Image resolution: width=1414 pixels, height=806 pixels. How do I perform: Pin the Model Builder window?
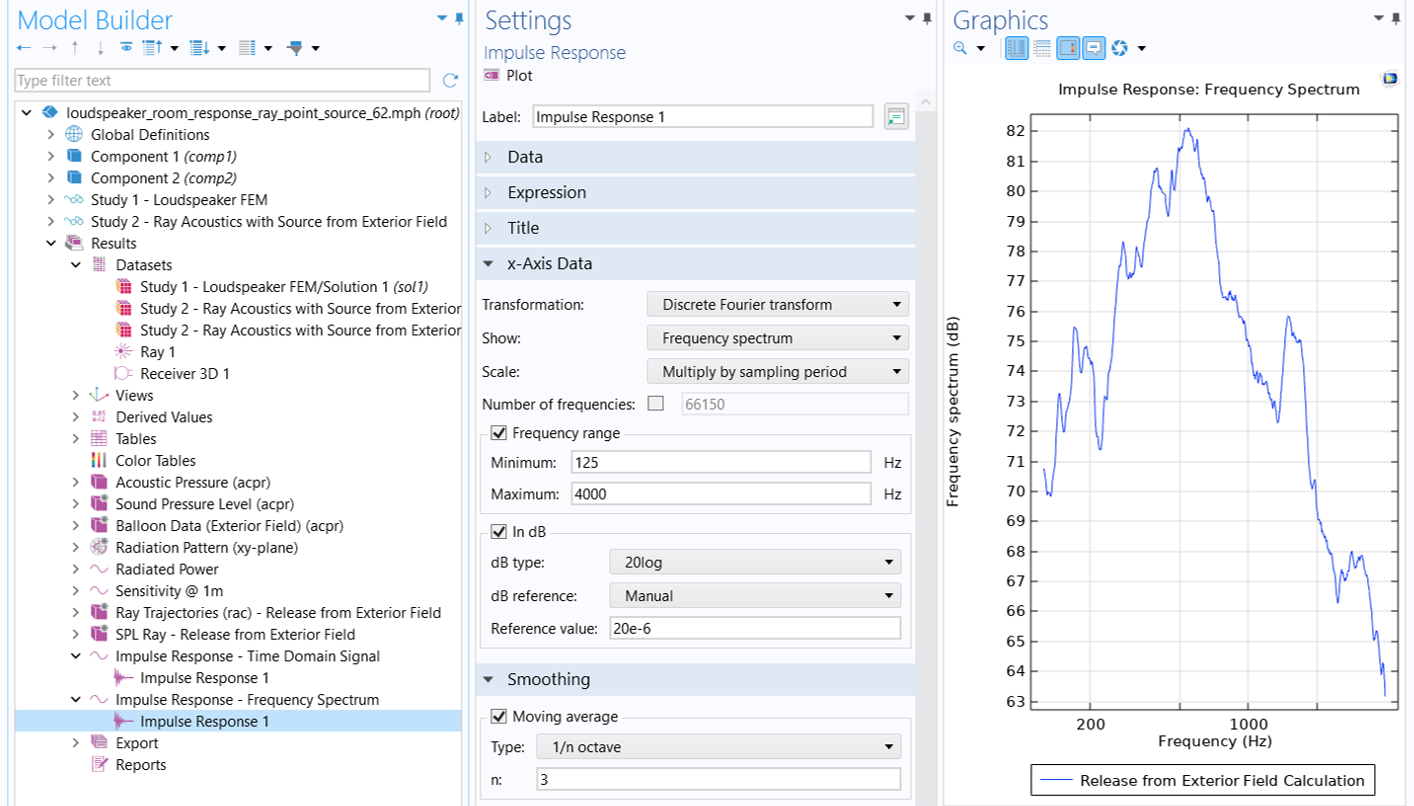click(x=459, y=18)
